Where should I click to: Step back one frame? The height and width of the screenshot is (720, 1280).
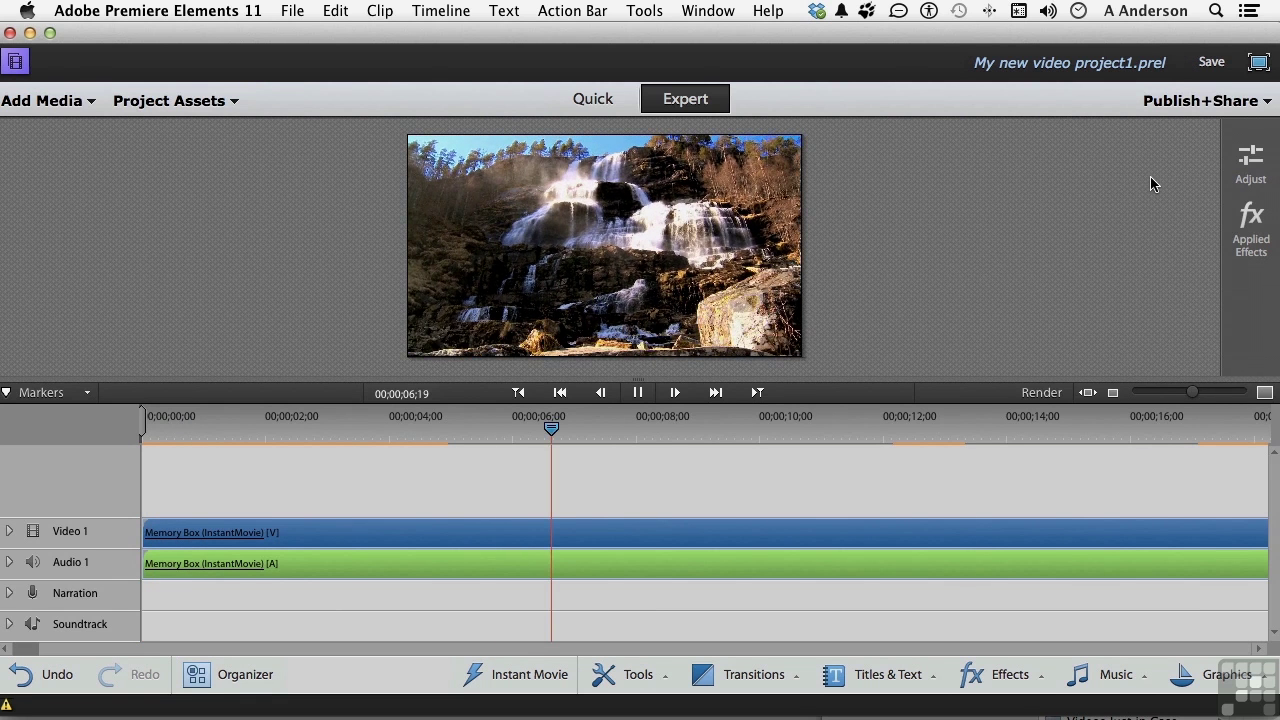pyautogui.click(x=600, y=393)
